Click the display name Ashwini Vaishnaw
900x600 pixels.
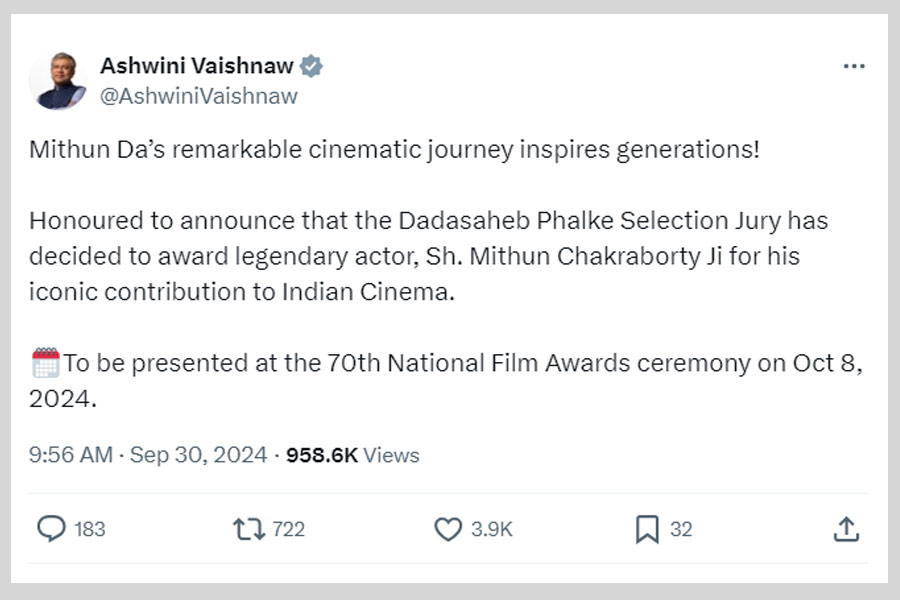click(x=196, y=67)
